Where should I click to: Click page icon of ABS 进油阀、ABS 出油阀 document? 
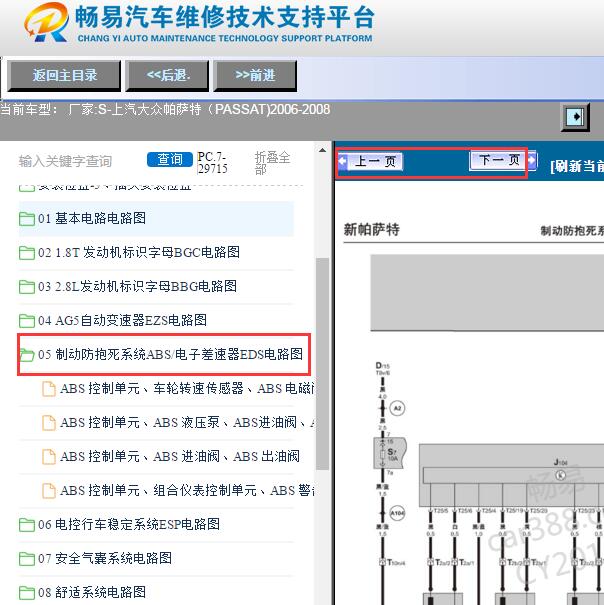point(49,456)
